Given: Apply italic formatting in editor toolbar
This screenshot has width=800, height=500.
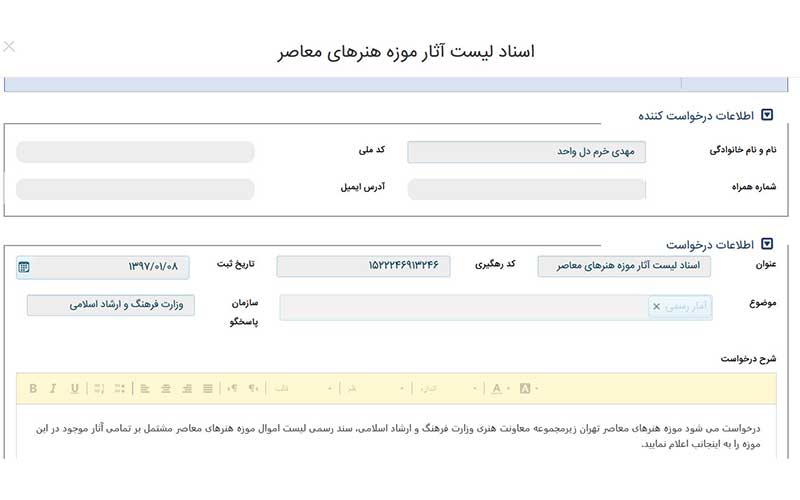Looking at the screenshot, I should tap(53, 388).
